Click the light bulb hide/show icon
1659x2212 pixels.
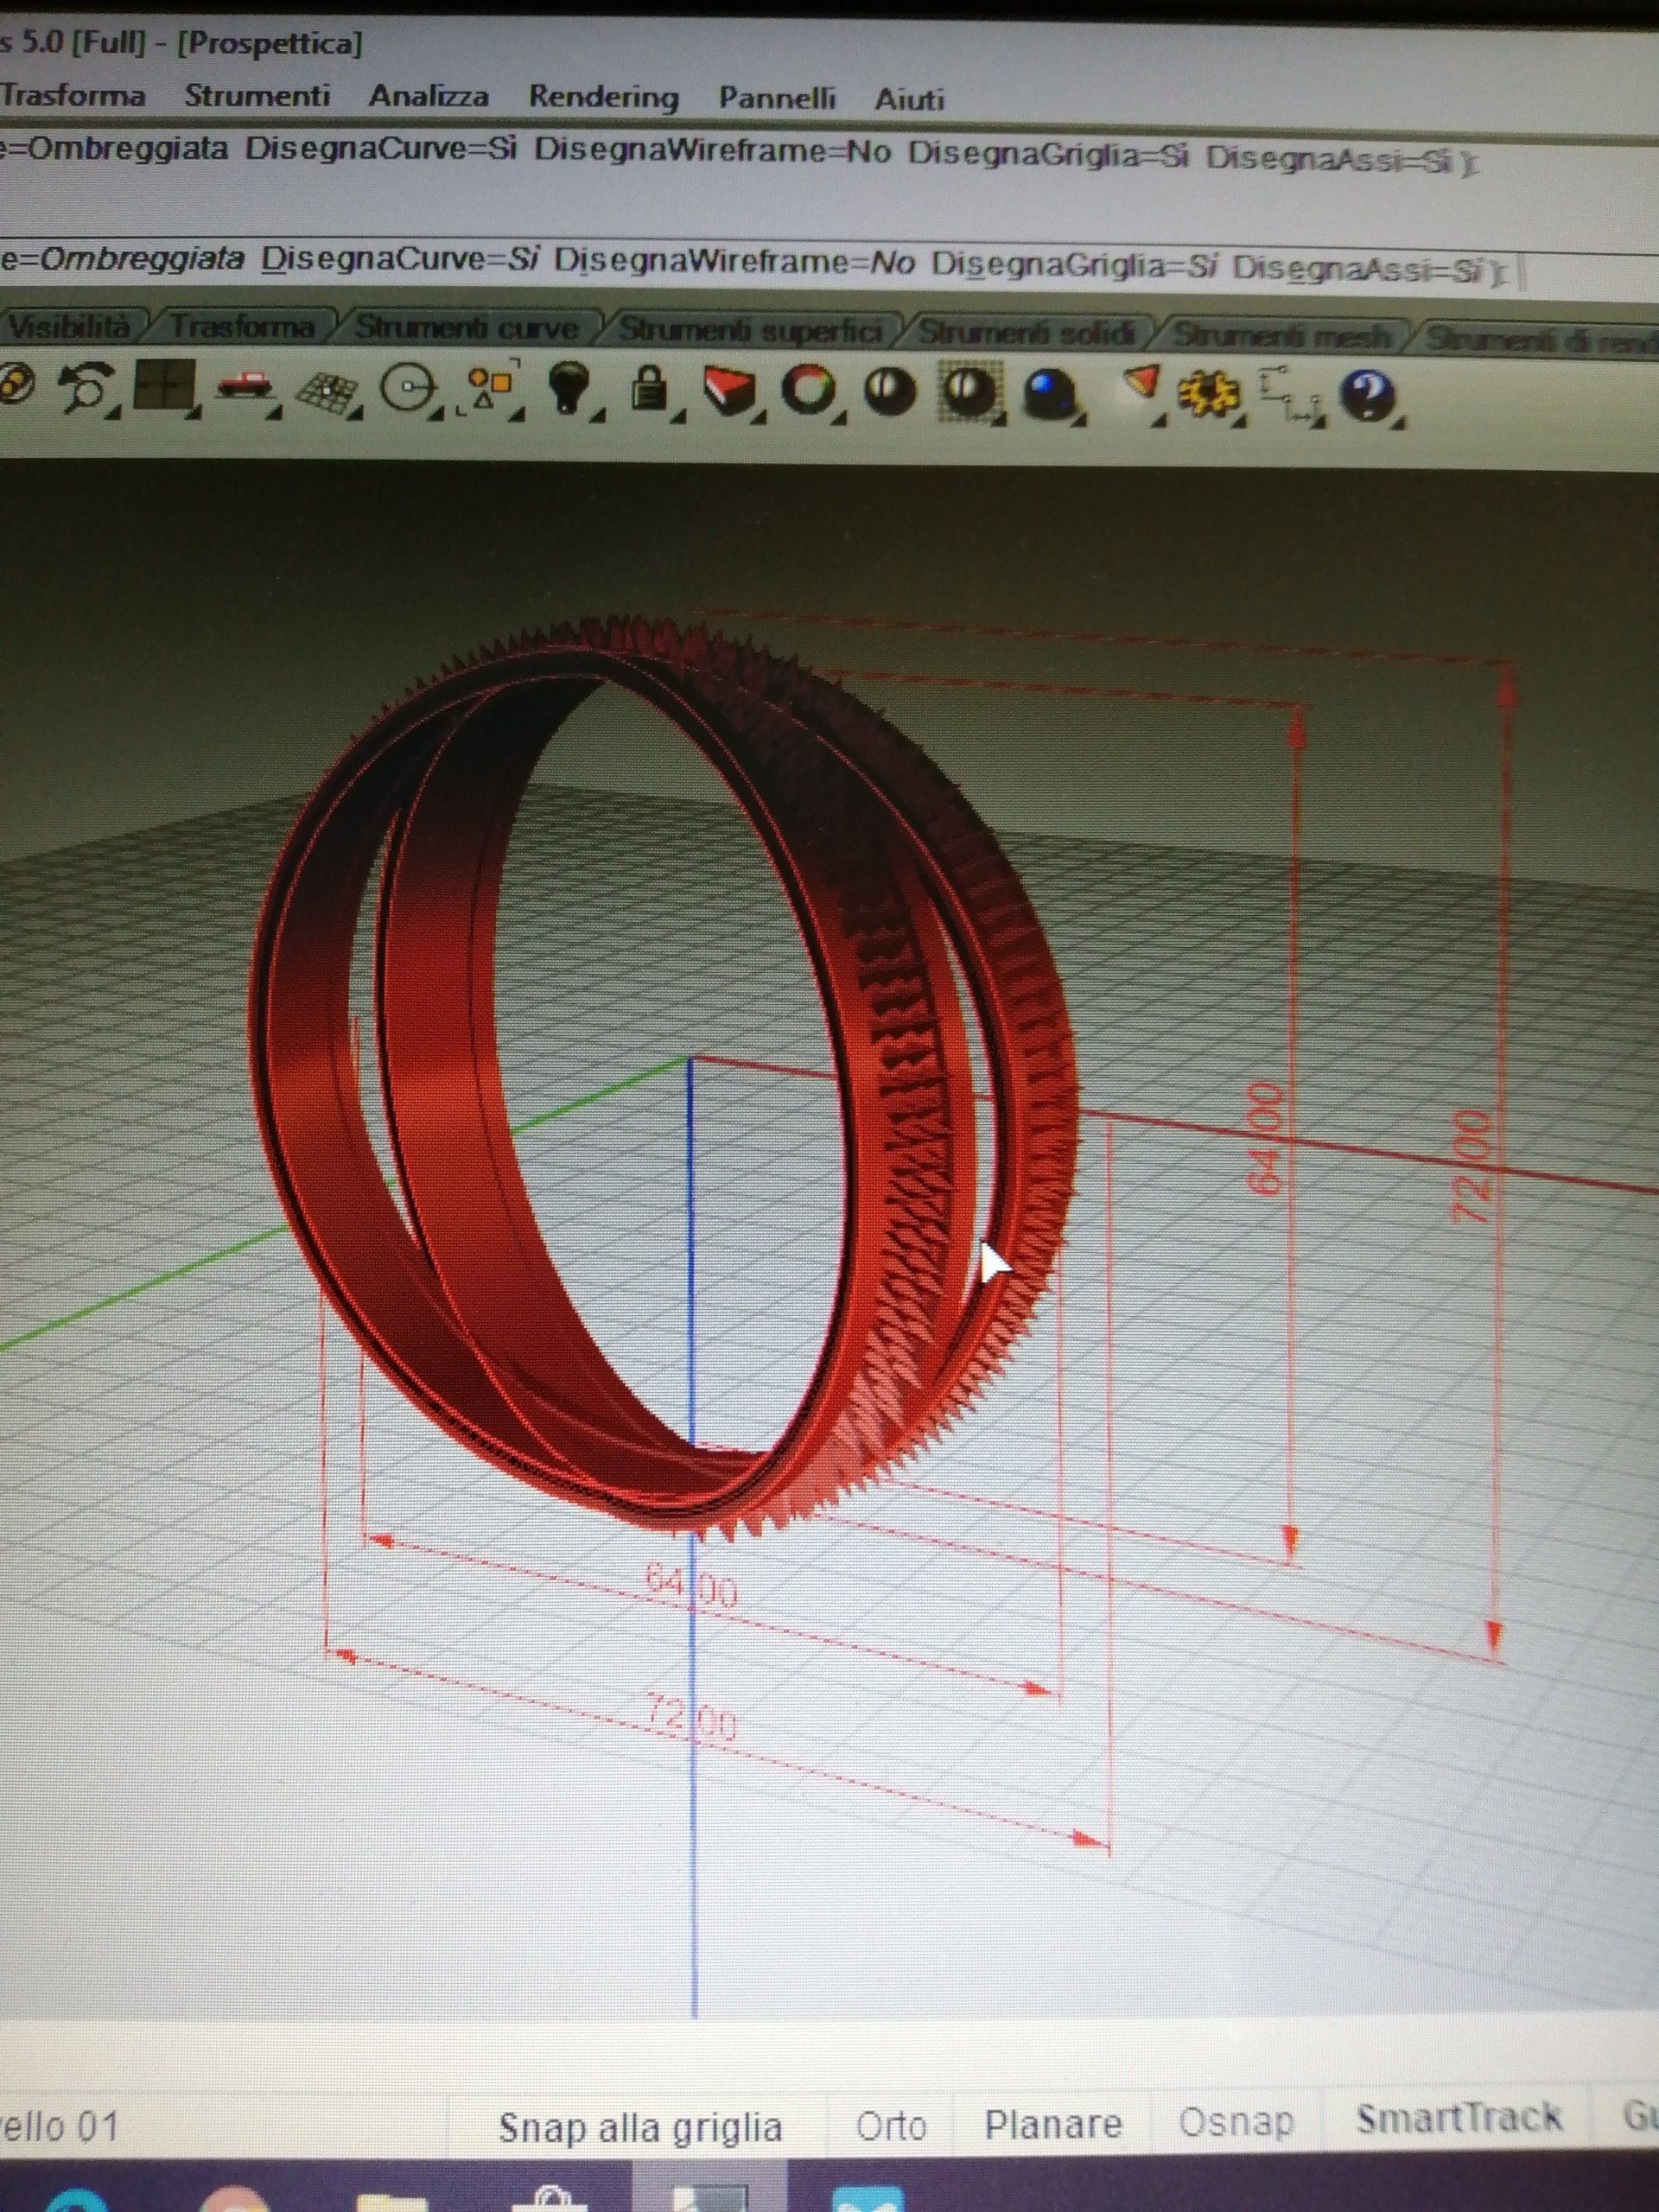point(570,388)
